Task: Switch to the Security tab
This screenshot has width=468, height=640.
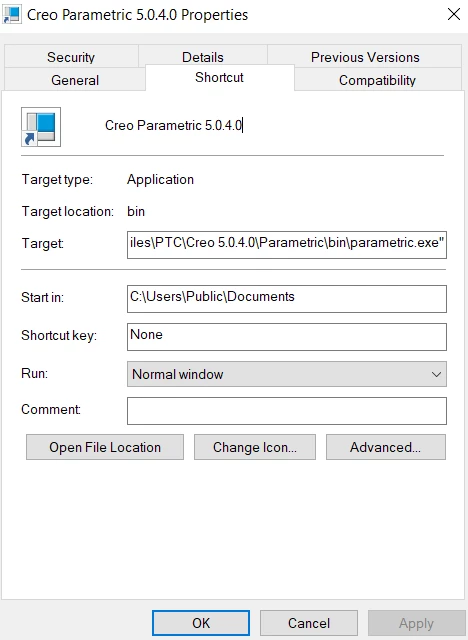Action: (x=71, y=57)
